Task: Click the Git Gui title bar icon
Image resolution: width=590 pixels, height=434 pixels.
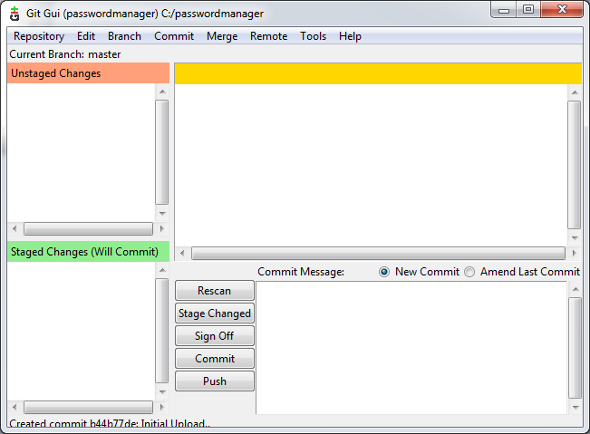Action: [x=14, y=14]
